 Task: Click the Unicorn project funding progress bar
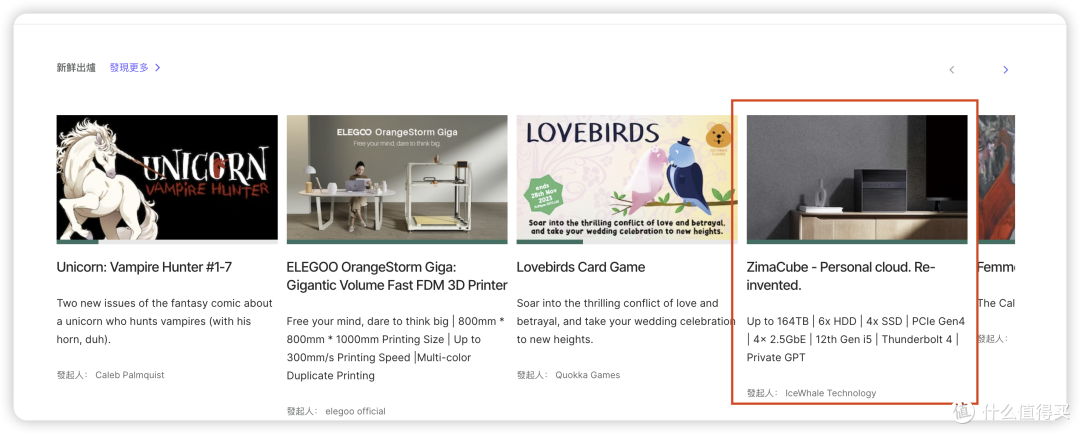[x=167, y=242]
